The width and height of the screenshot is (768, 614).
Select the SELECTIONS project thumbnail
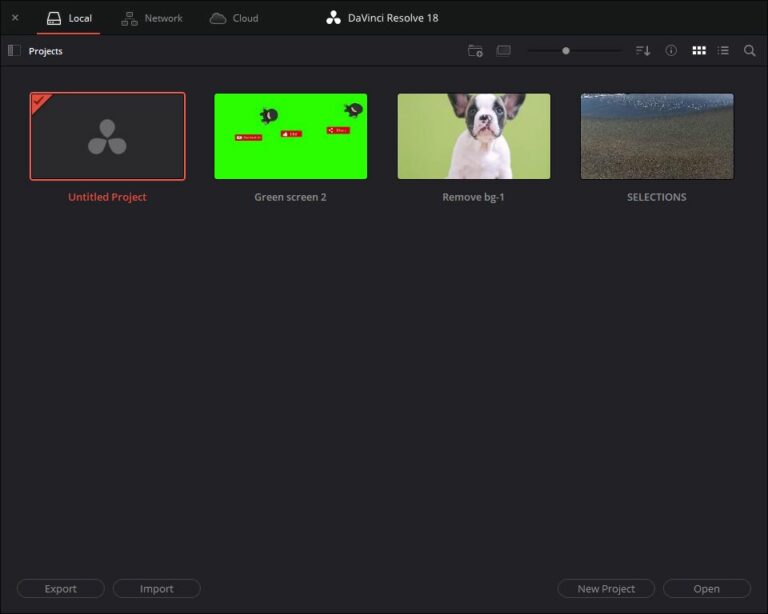[x=657, y=136]
